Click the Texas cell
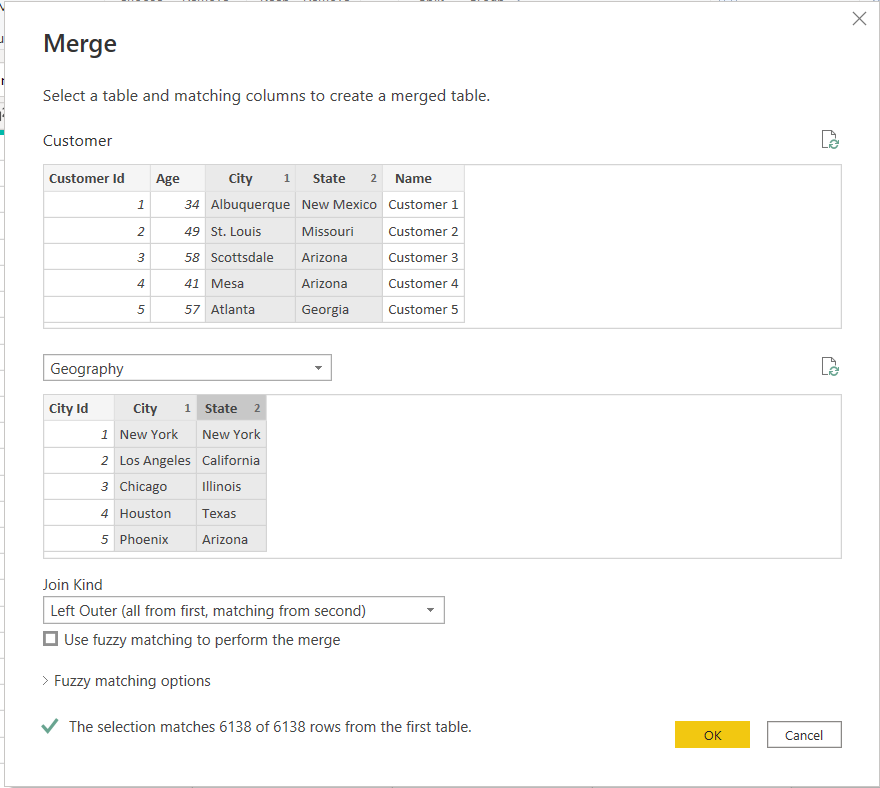The image size is (880, 788). click(231, 513)
